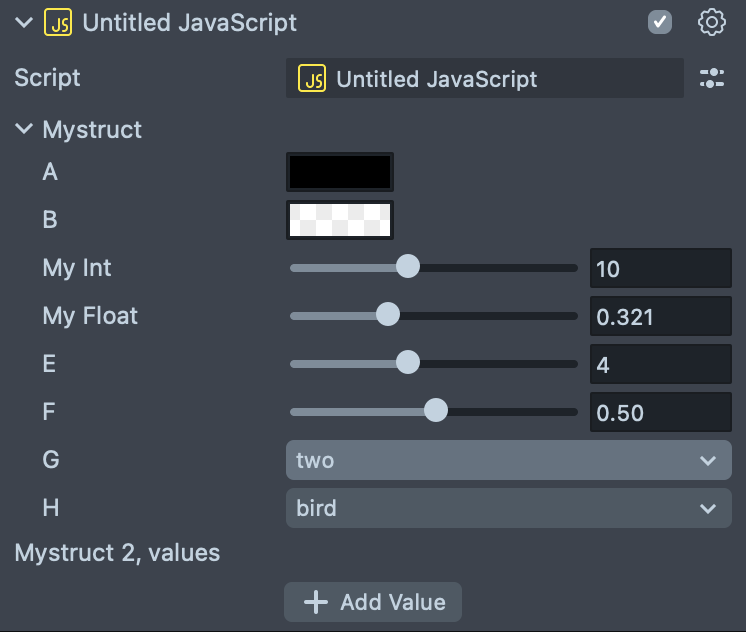Click the F slider handle
Screen dimensions: 746x632
click(x=435, y=411)
